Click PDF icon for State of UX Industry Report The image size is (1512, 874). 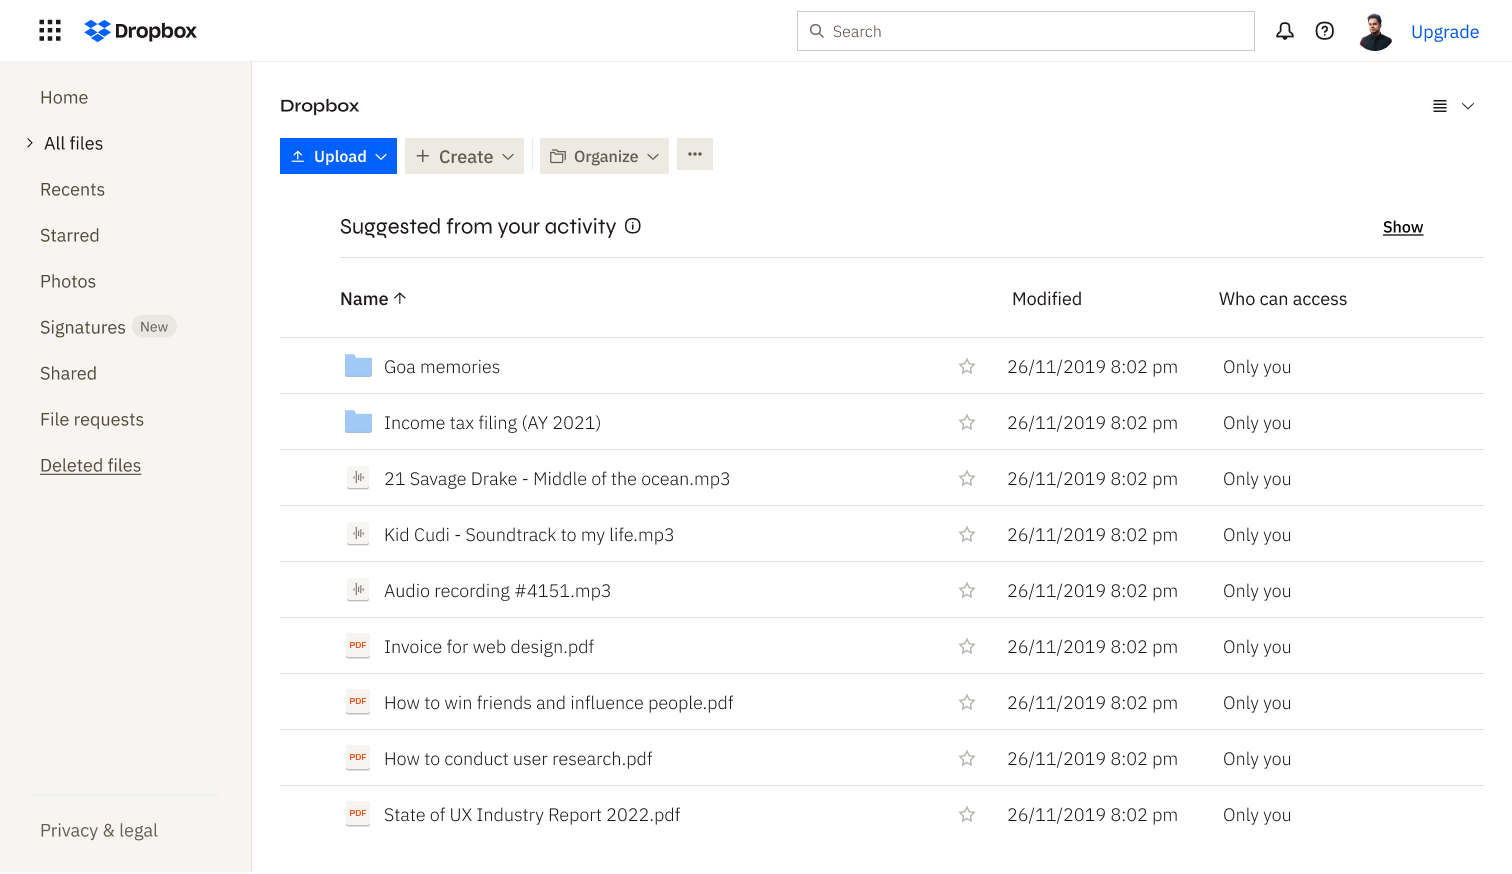(358, 814)
